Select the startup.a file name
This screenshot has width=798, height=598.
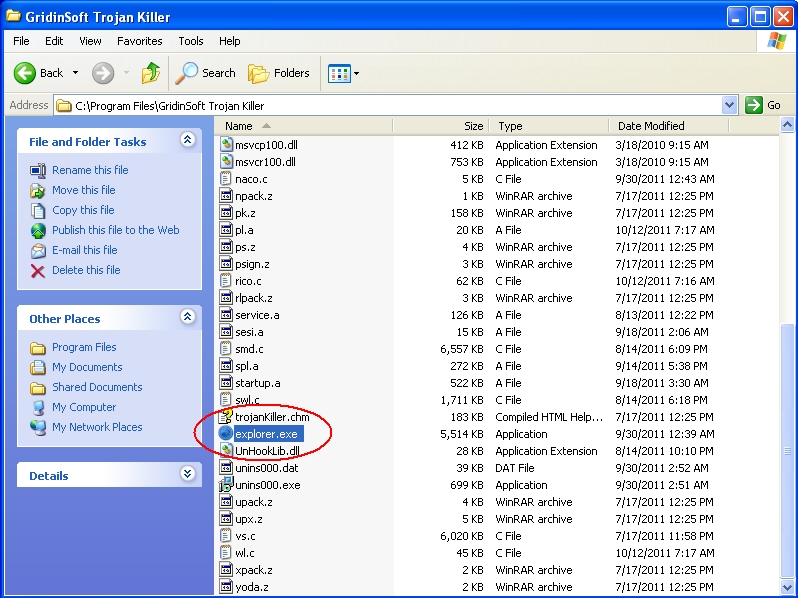pyautogui.click(x=258, y=383)
